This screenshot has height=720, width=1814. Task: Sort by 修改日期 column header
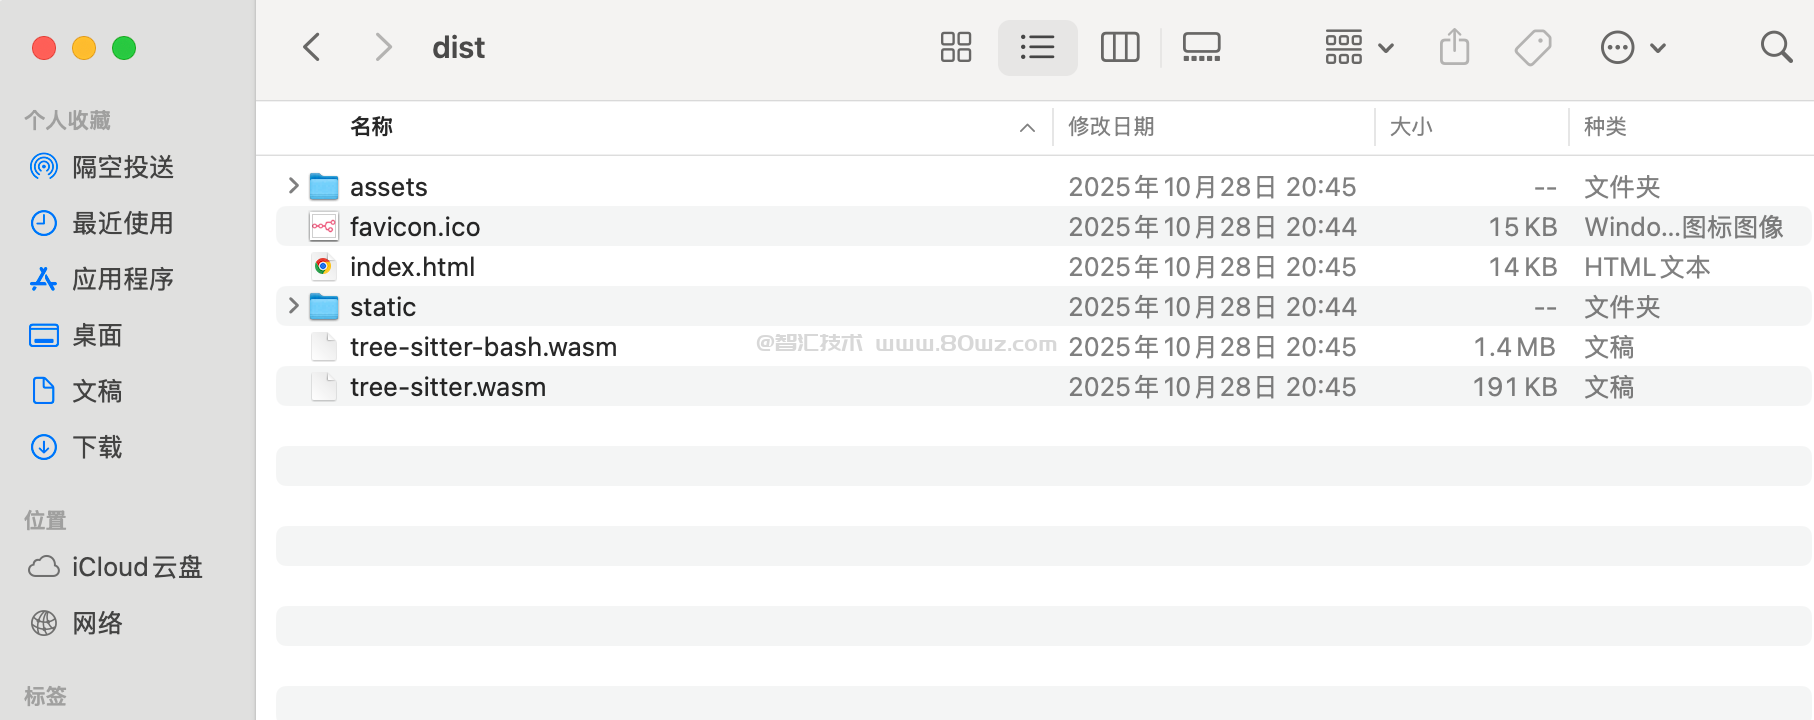click(1111, 127)
